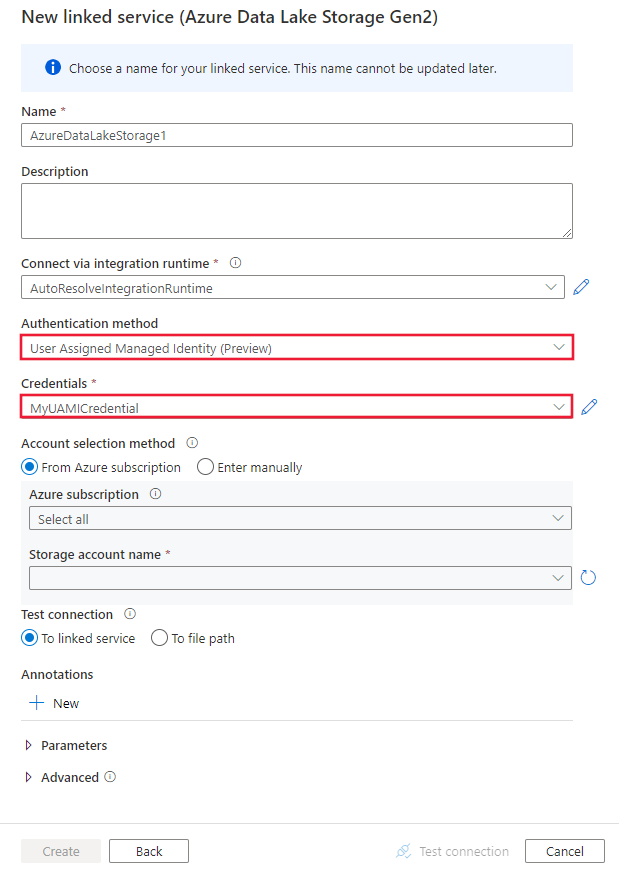The width and height of the screenshot is (619, 875).
Task: Edit the AutoResolveIntegrationRuntime via pencil icon
Action: pyautogui.click(x=581, y=287)
